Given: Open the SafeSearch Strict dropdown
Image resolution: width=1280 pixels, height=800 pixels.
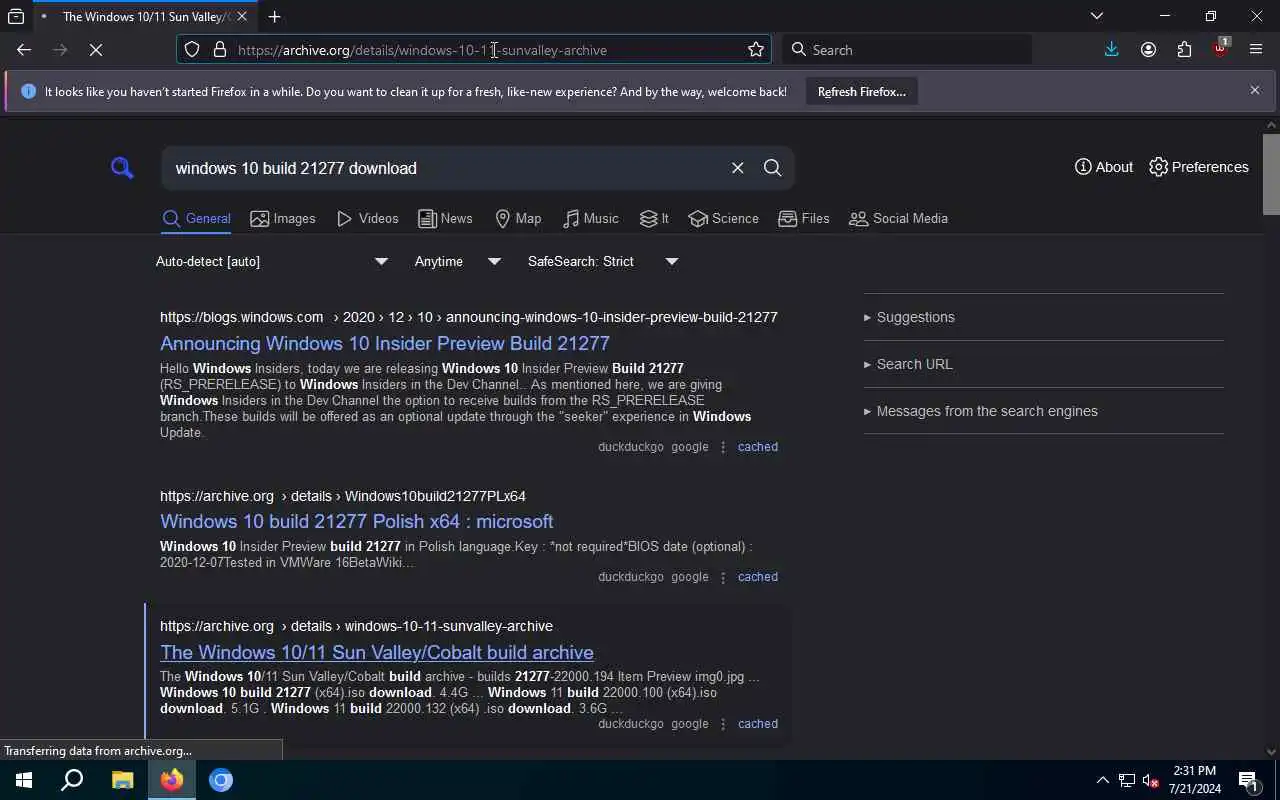Looking at the screenshot, I should [603, 261].
